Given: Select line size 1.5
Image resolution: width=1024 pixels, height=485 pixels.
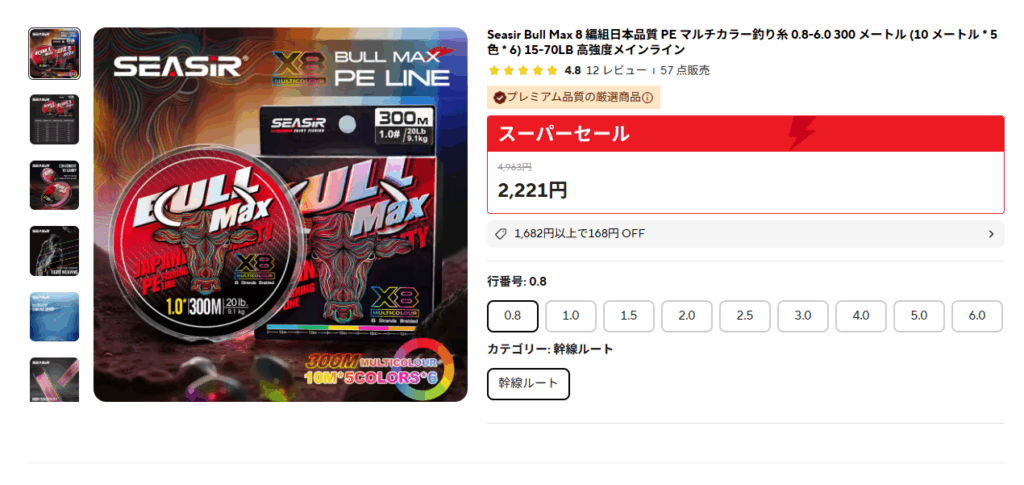Looking at the screenshot, I should (x=629, y=316).
